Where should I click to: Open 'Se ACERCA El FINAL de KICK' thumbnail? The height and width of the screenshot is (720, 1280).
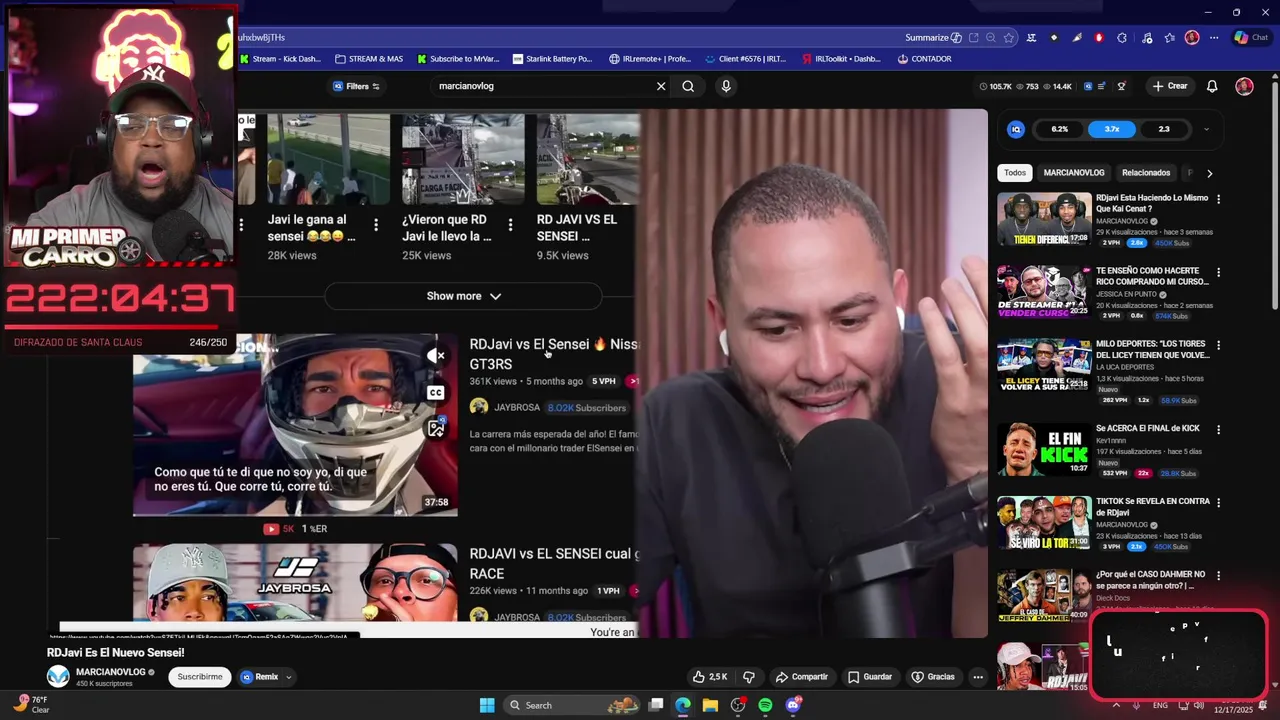click(x=1044, y=449)
